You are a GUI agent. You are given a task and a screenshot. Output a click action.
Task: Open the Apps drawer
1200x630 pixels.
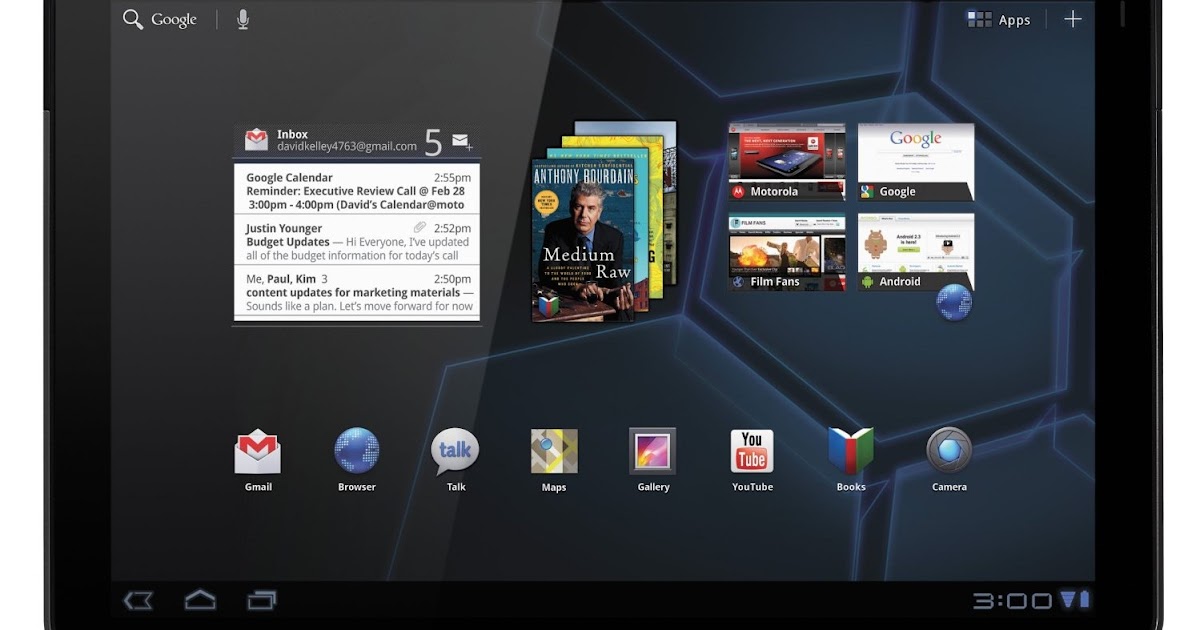pos(998,19)
